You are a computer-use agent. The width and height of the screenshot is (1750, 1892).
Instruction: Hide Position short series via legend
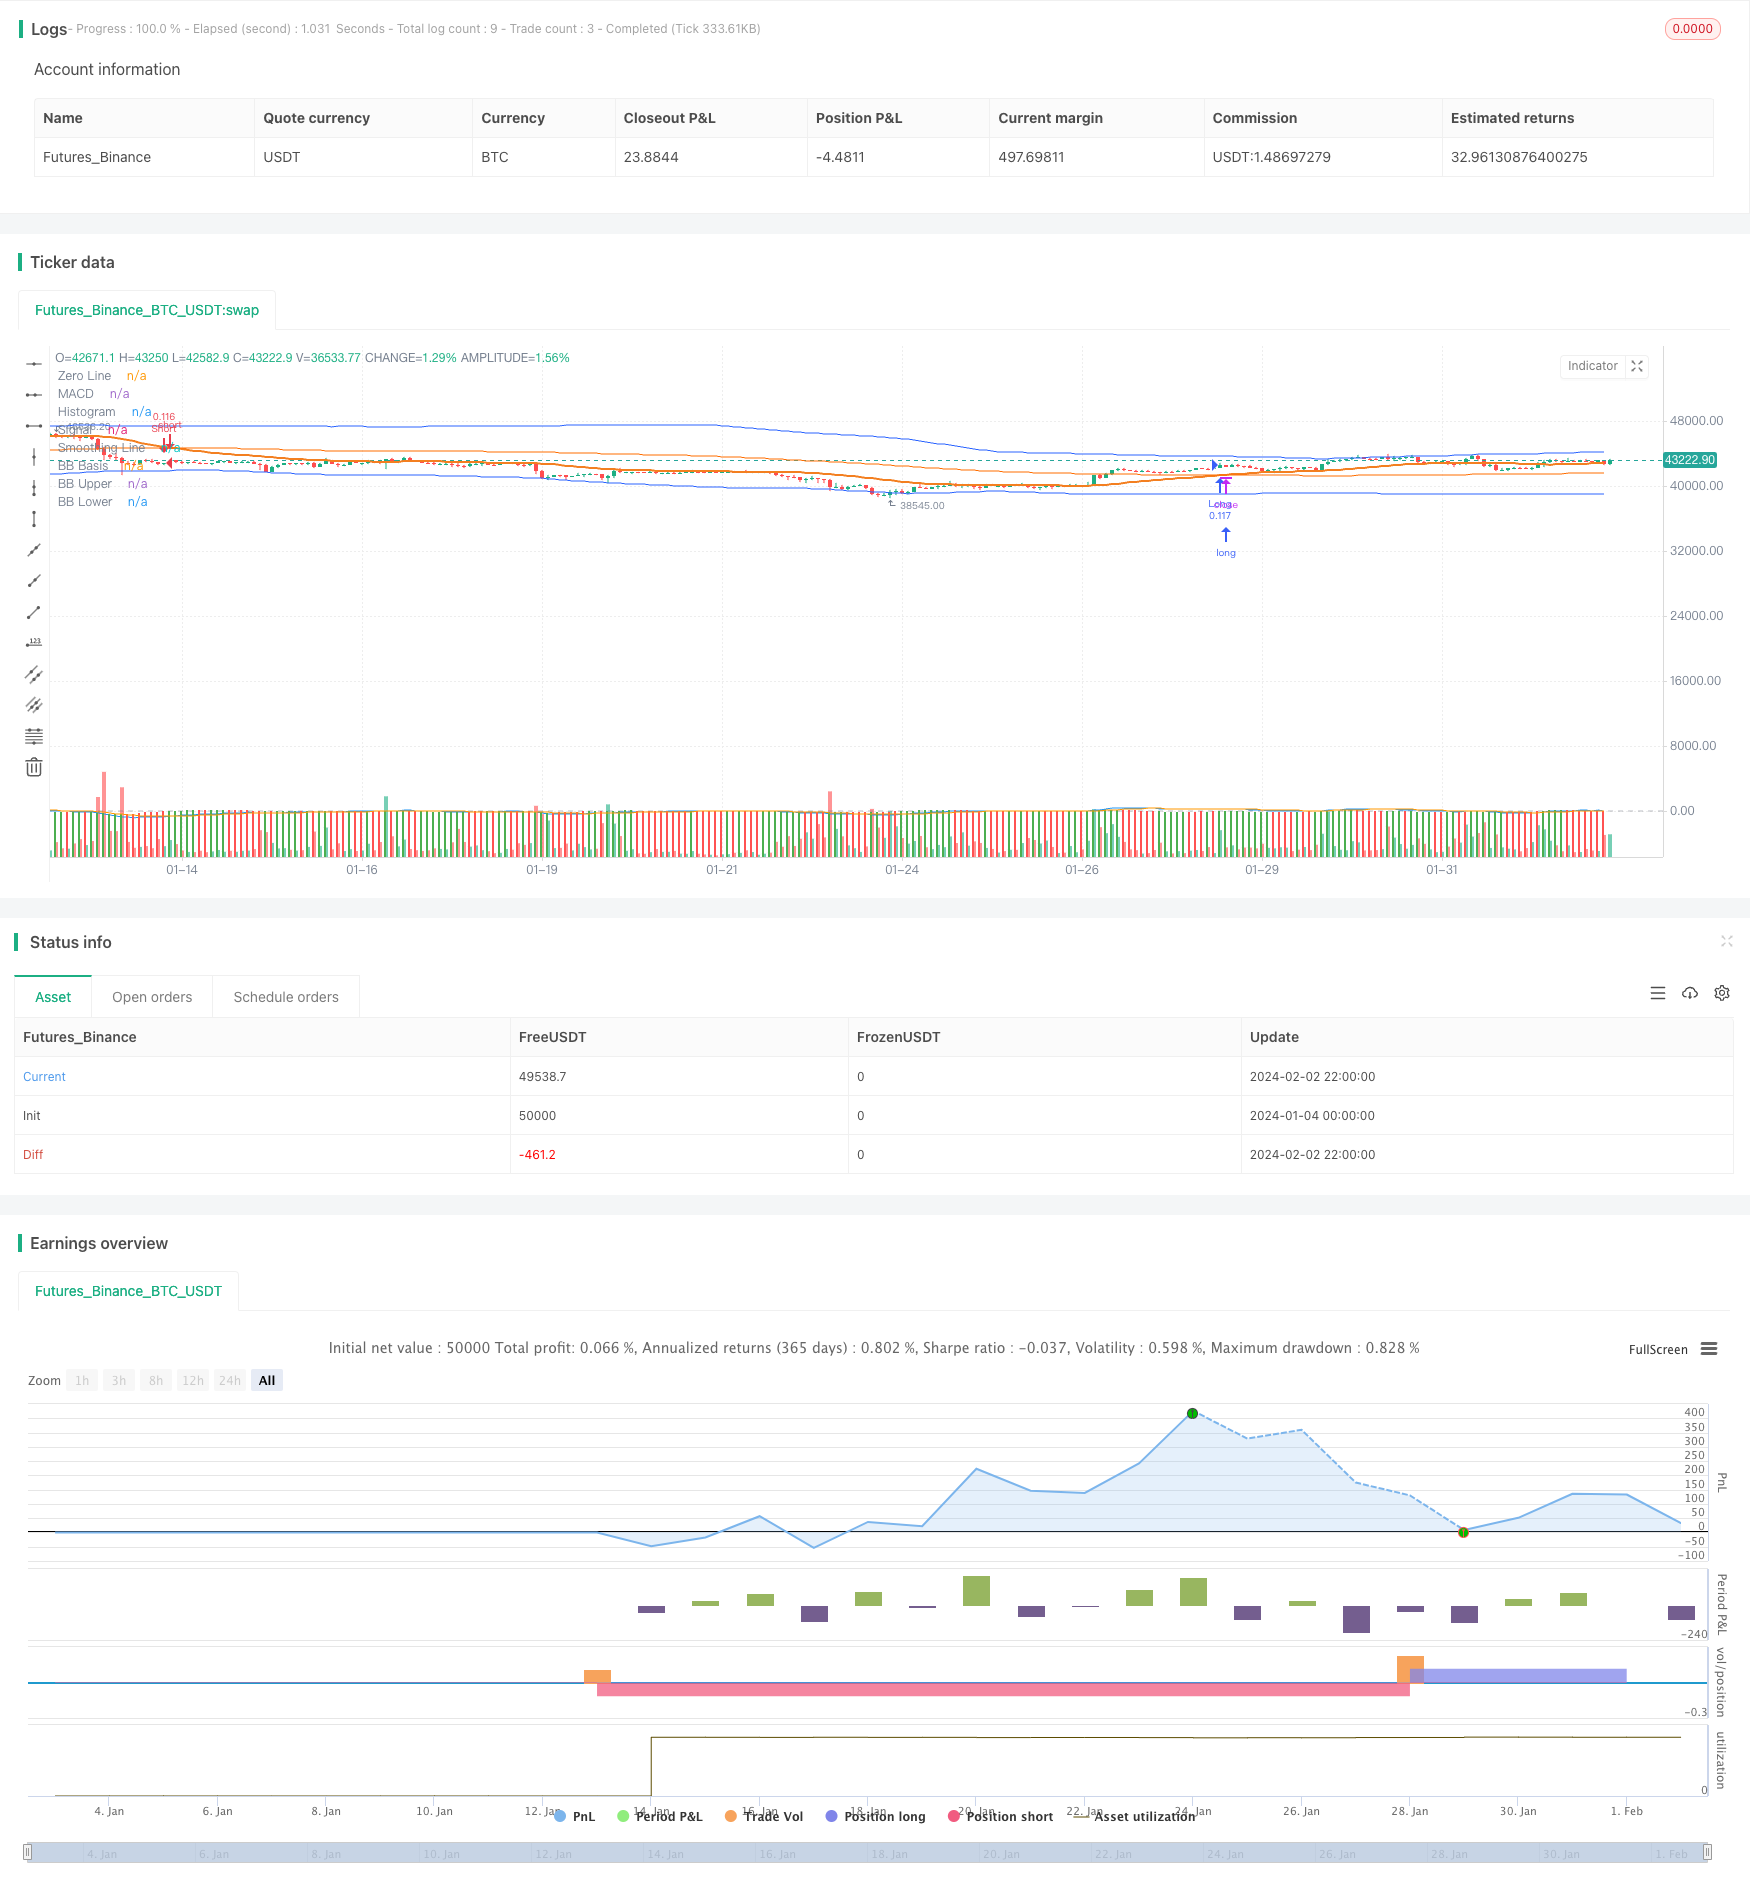[1000, 1816]
